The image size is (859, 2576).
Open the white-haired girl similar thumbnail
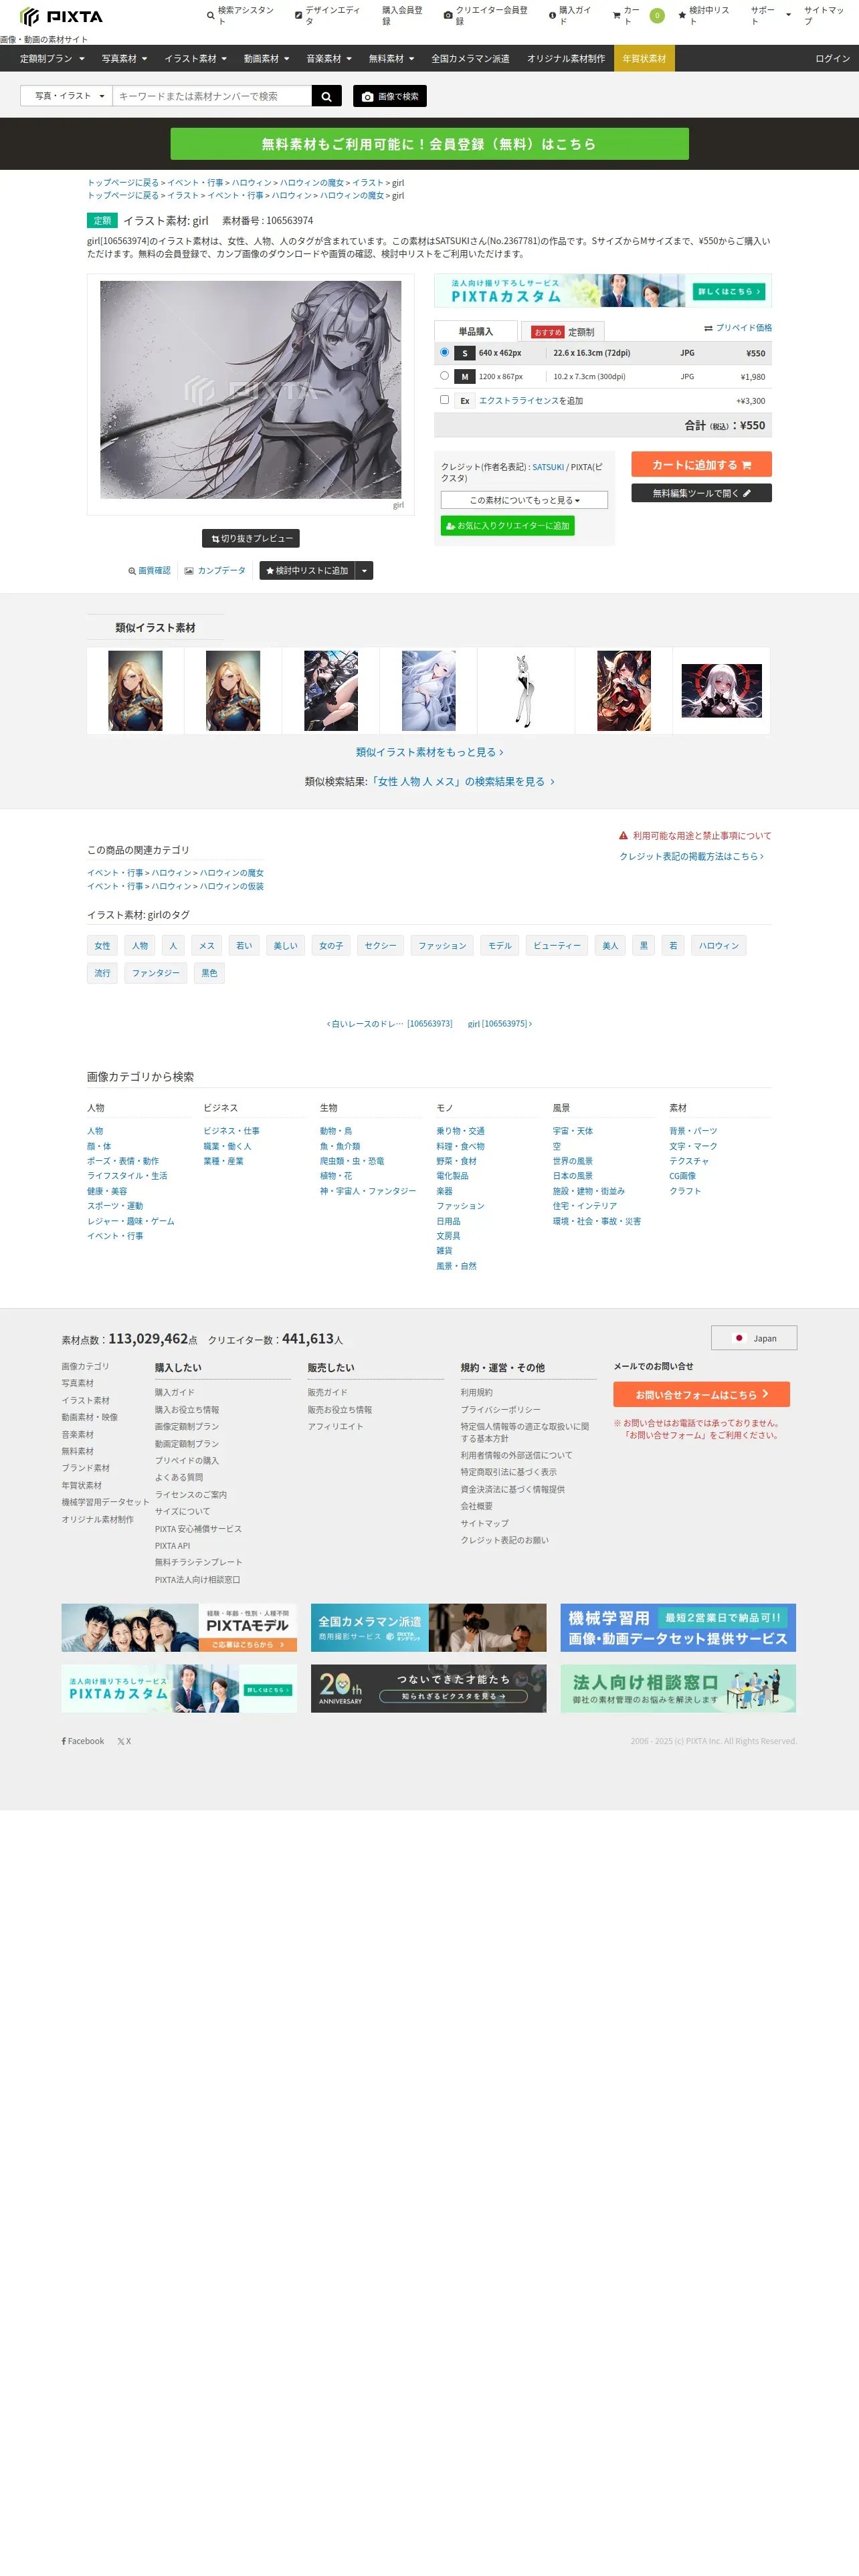pyautogui.click(x=428, y=691)
